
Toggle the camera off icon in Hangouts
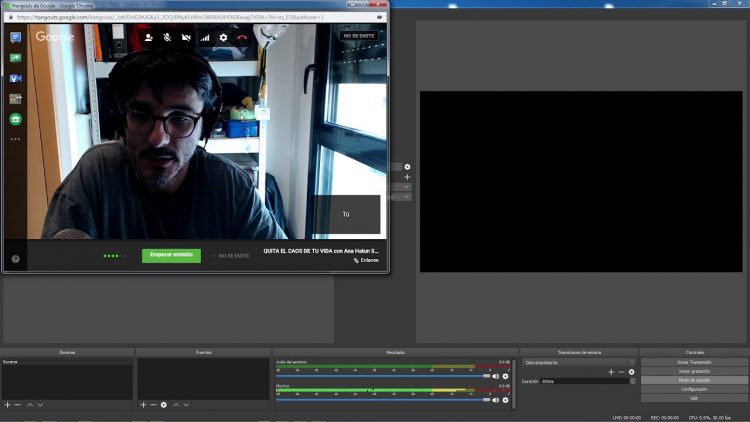(186, 37)
